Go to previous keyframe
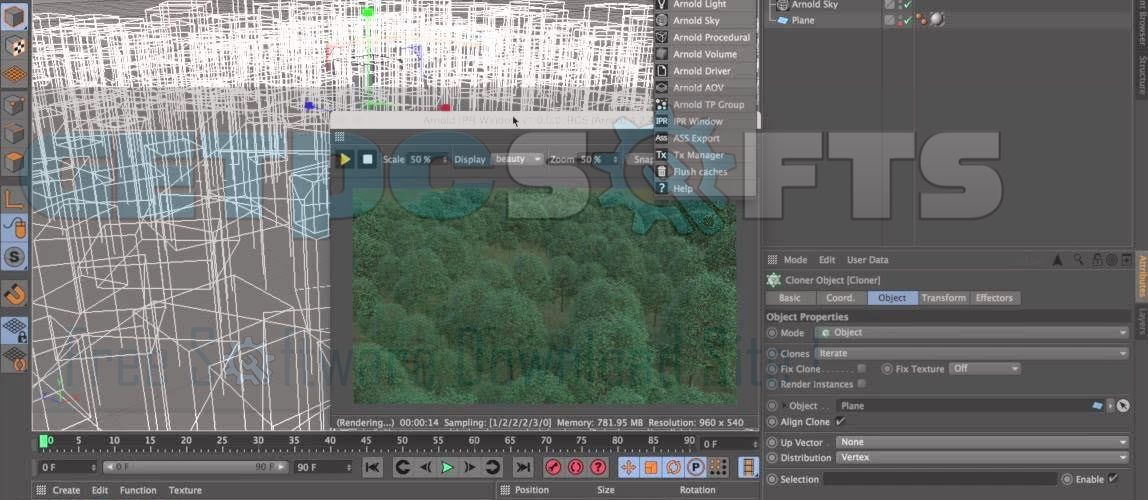This screenshot has height=500, width=1148. pyautogui.click(x=402, y=467)
